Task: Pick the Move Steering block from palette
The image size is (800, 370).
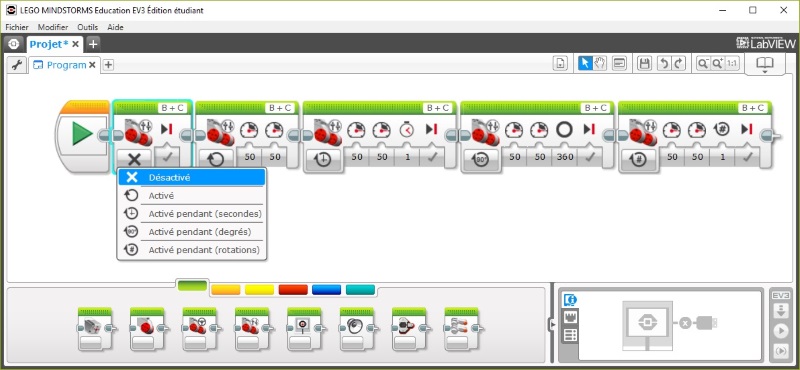Action: (201, 329)
